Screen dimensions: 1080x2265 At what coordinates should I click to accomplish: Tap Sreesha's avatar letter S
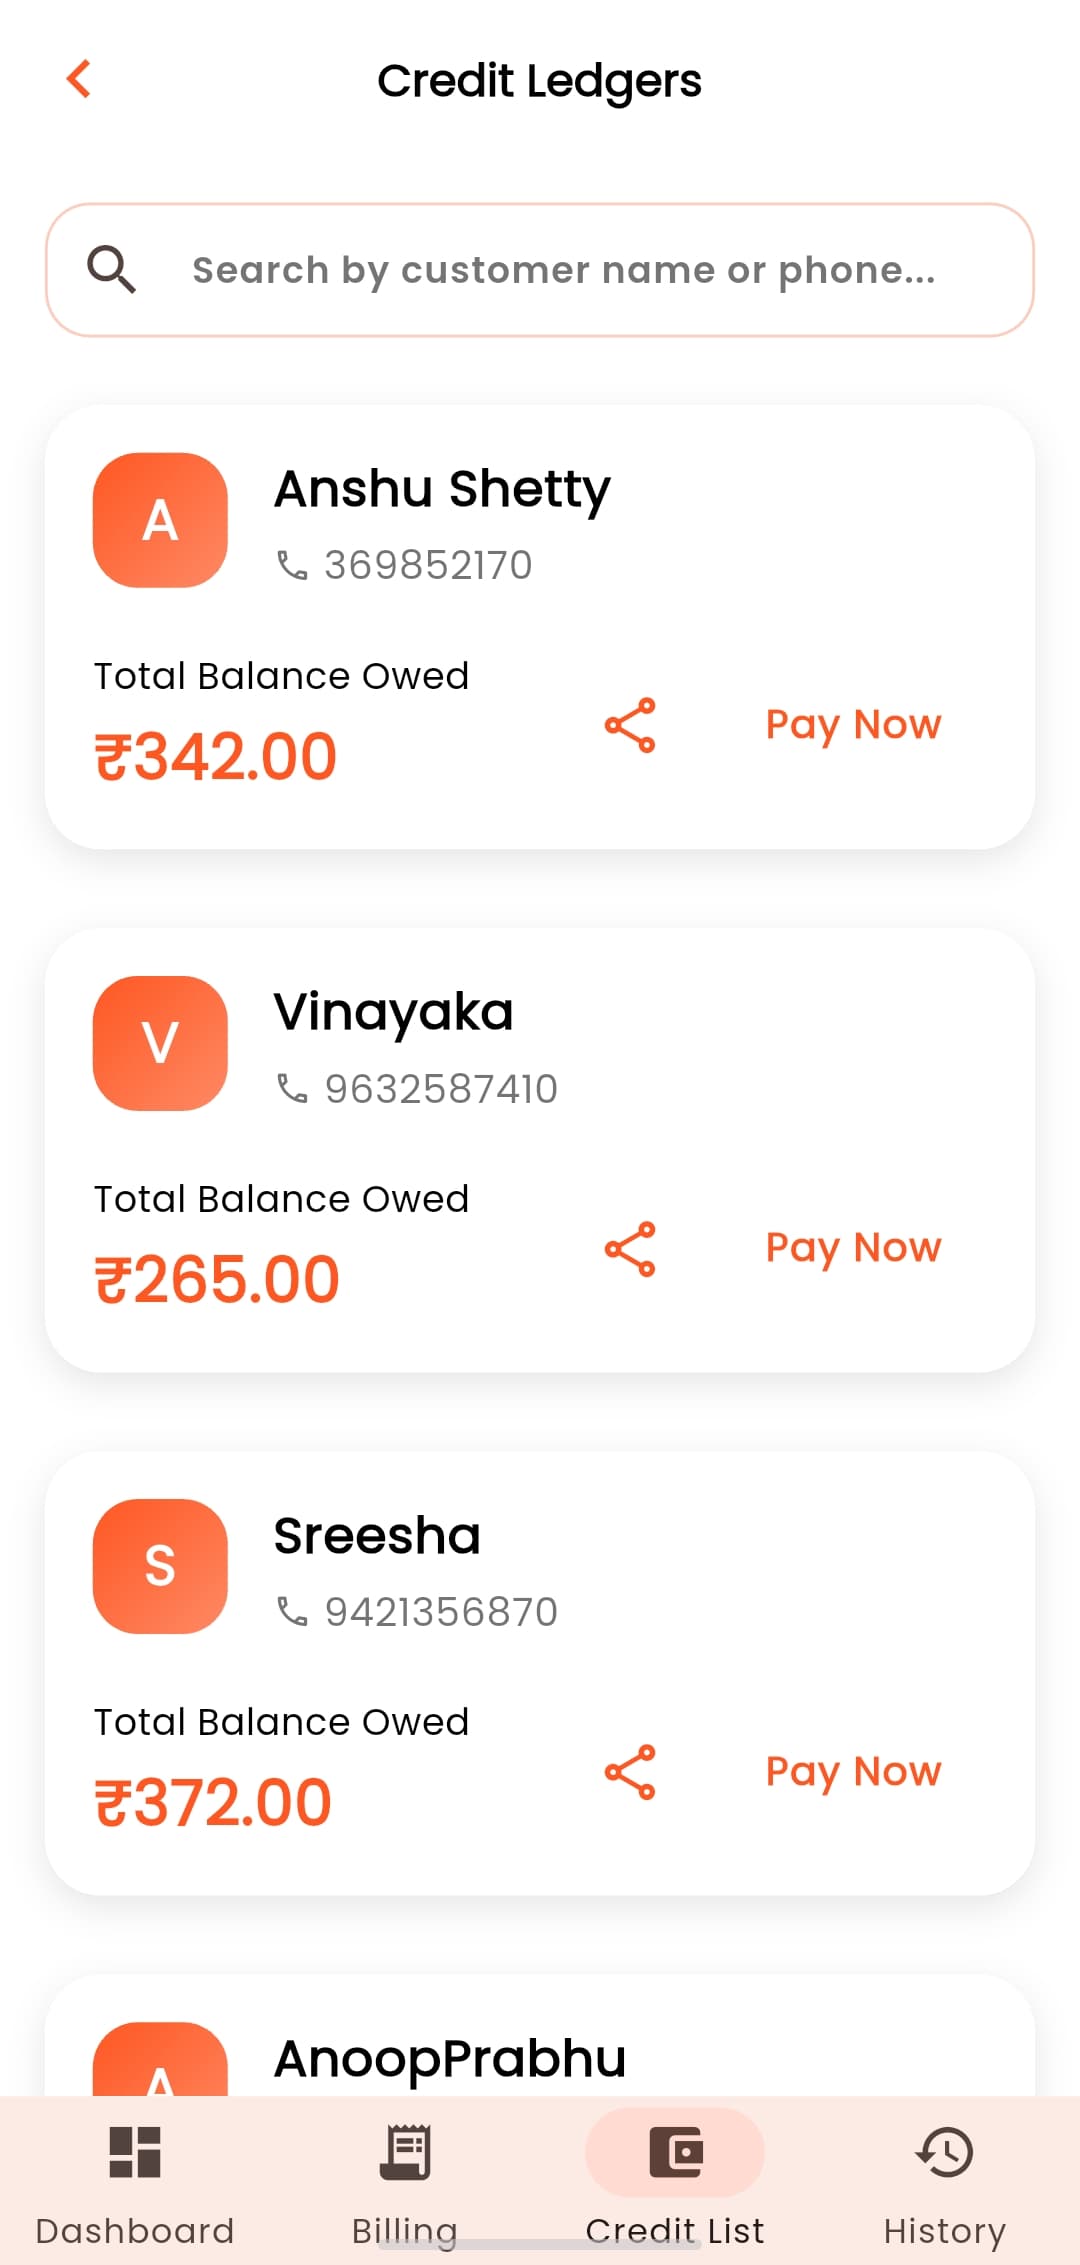(160, 1566)
